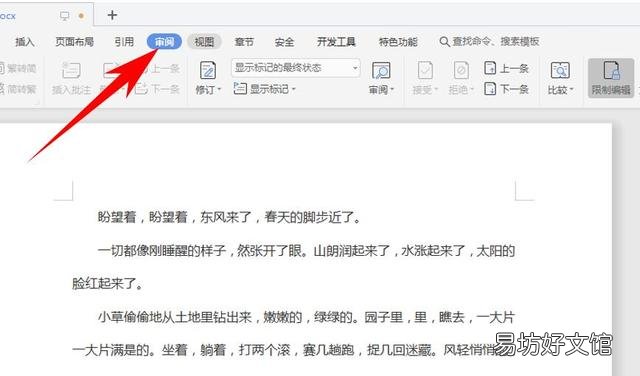Screen dimensions: 640x376
Task: Open the 开发工具 tab
Action: (x=336, y=42)
